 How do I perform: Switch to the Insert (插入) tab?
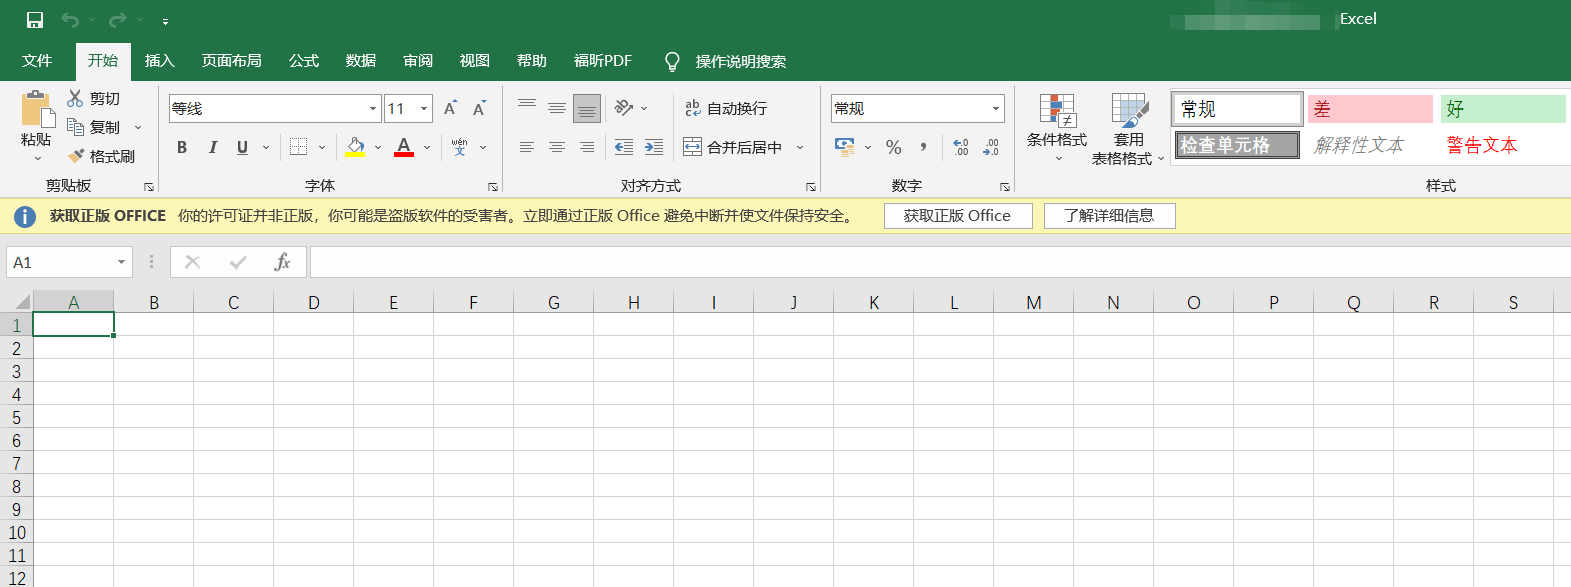pos(159,61)
